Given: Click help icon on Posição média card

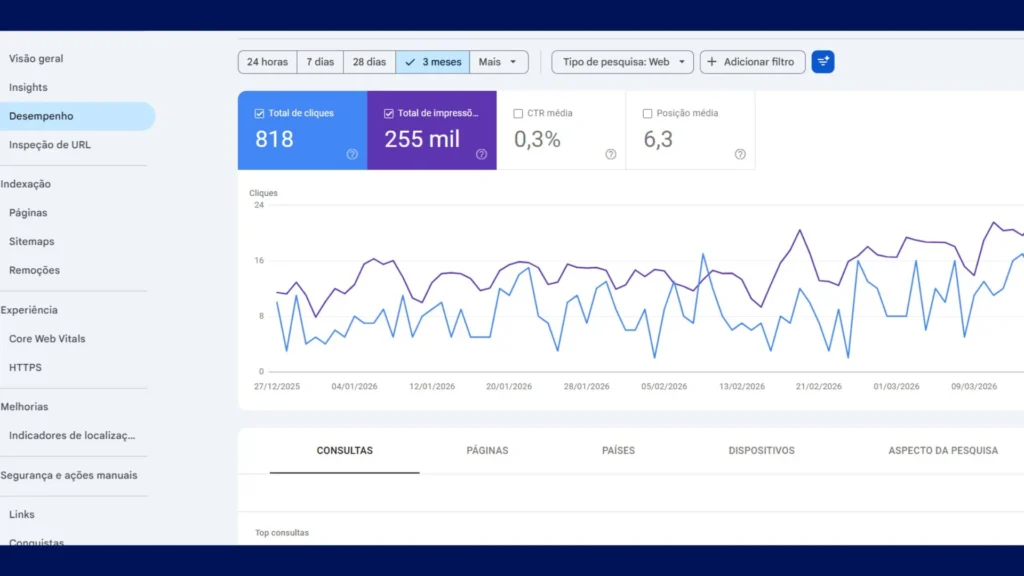Looking at the screenshot, I should point(740,154).
